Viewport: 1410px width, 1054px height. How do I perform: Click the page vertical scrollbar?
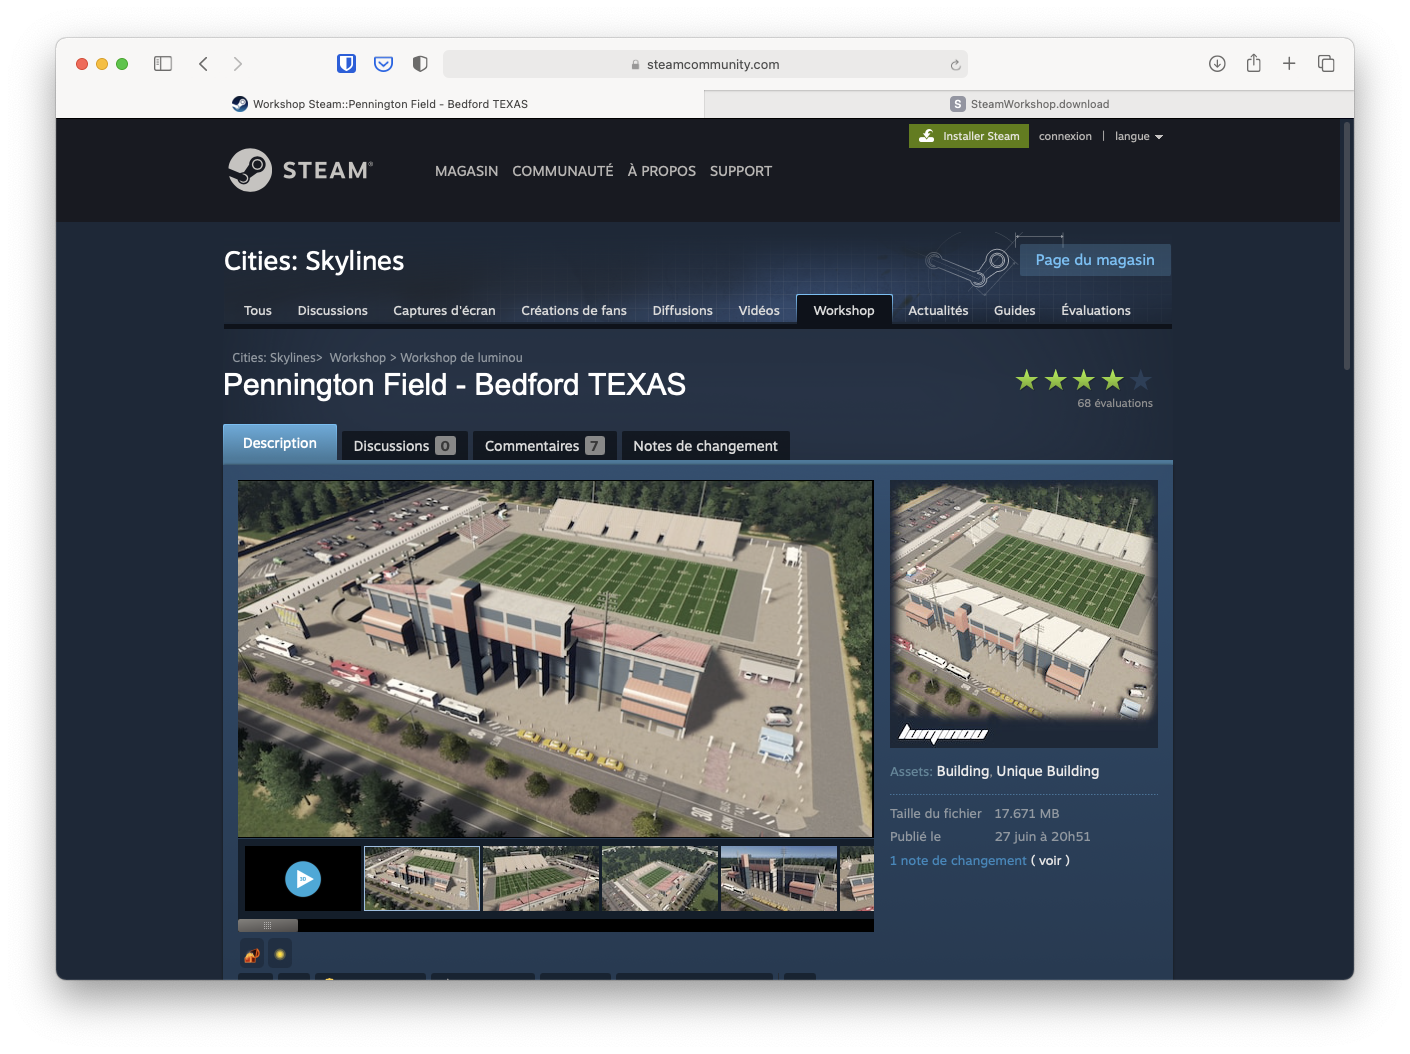pyautogui.click(x=1347, y=246)
